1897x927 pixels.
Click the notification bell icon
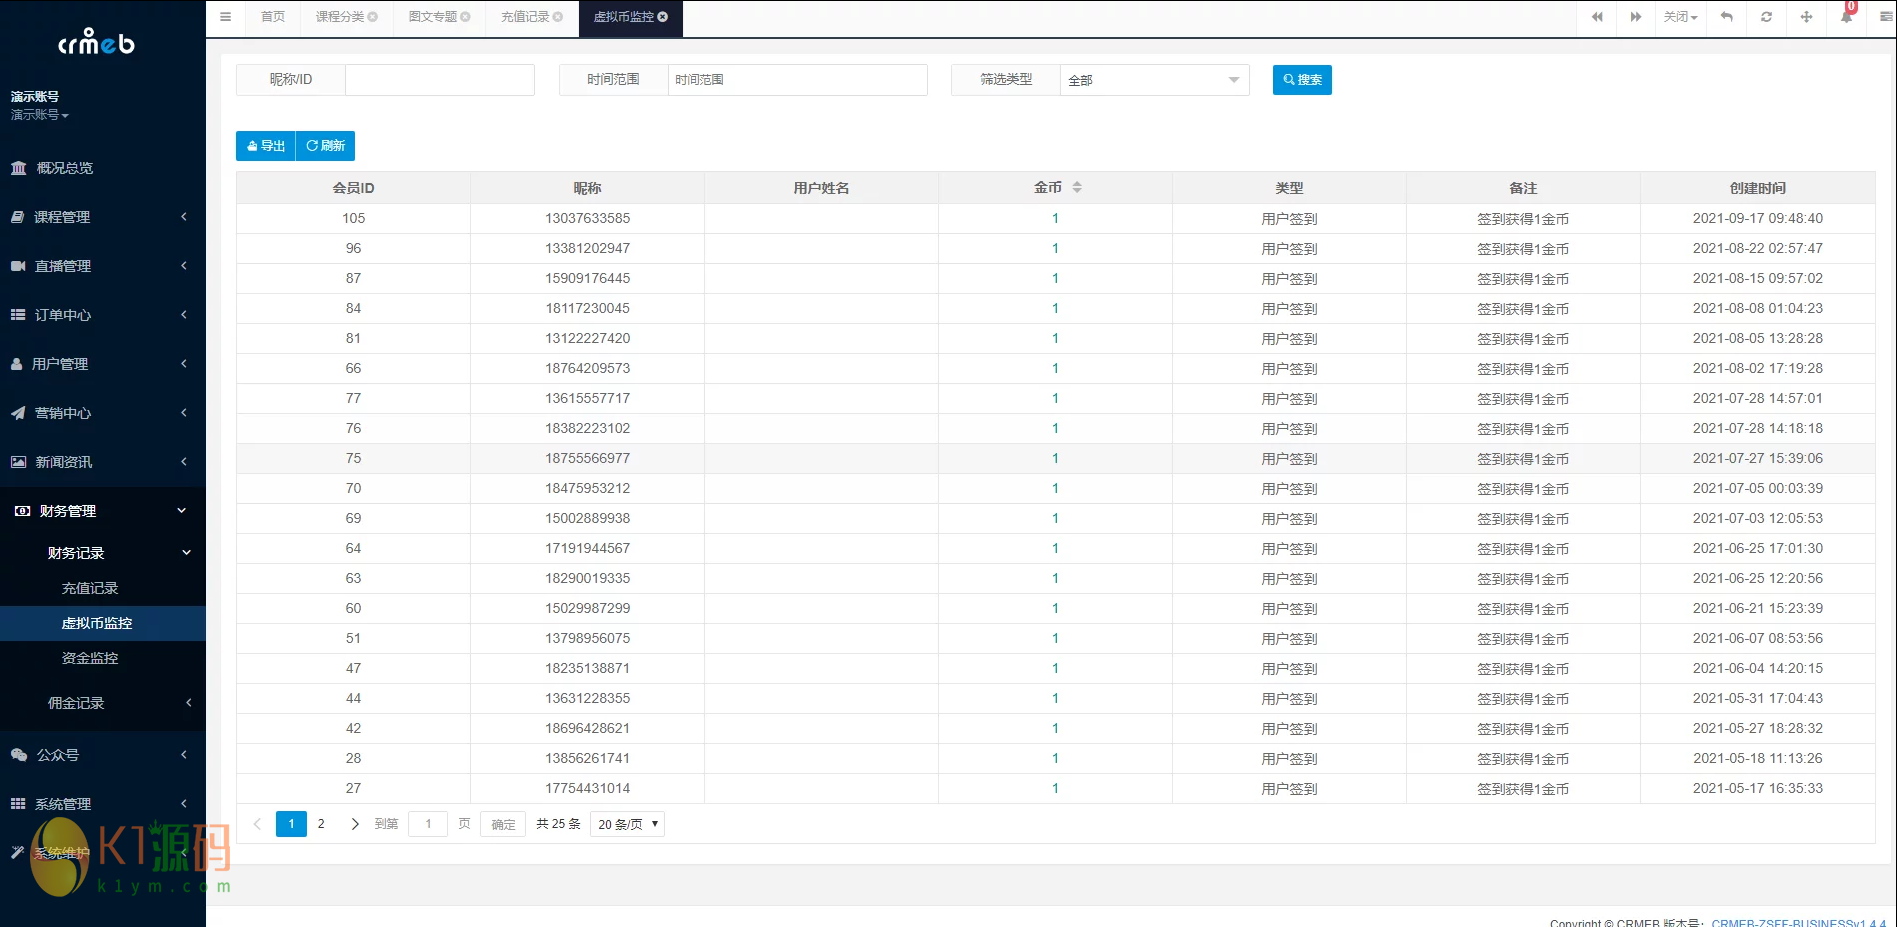point(1846,17)
